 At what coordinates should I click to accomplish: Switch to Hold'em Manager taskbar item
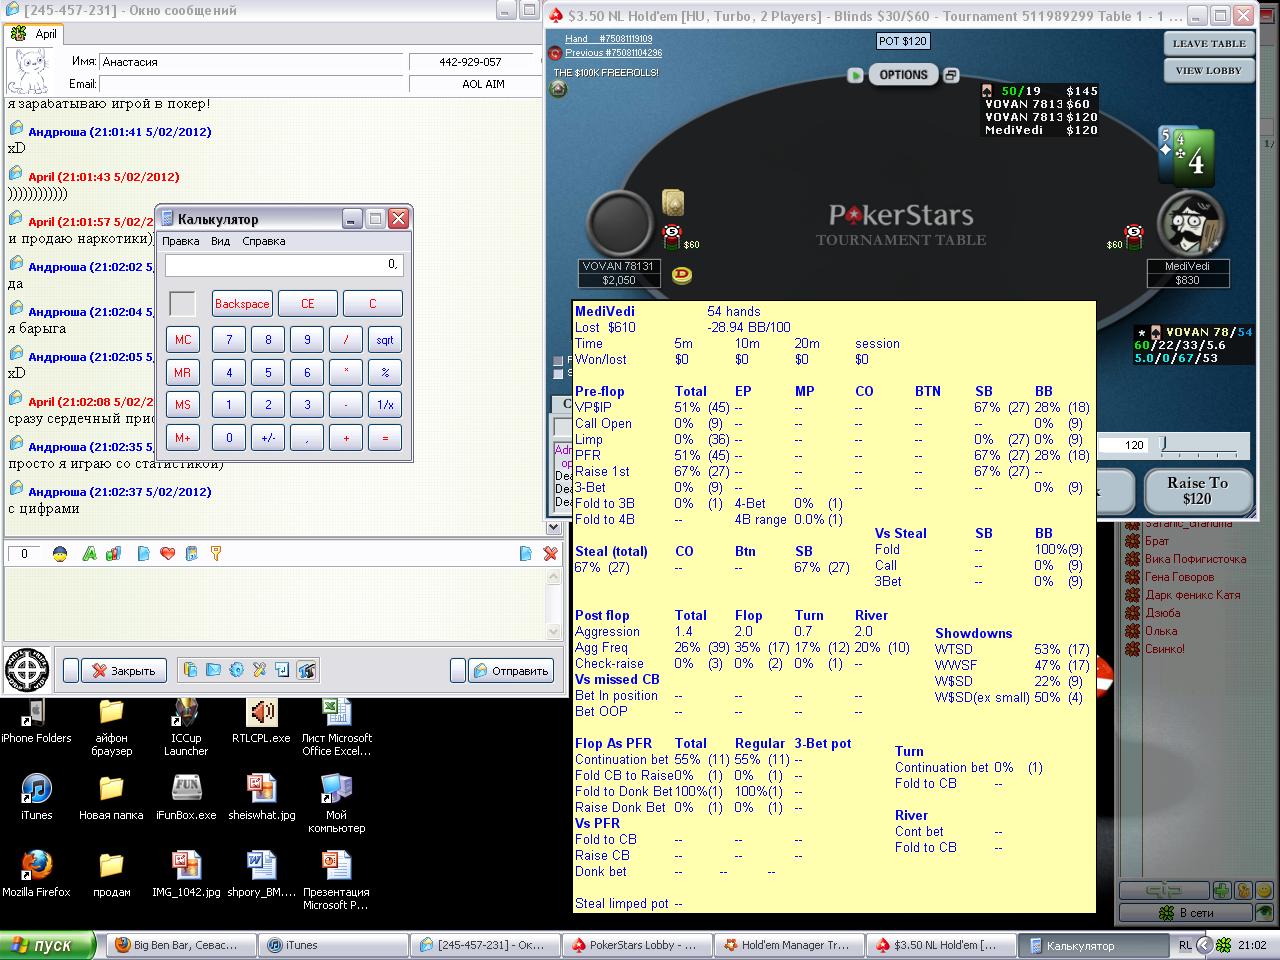[x=788, y=945]
